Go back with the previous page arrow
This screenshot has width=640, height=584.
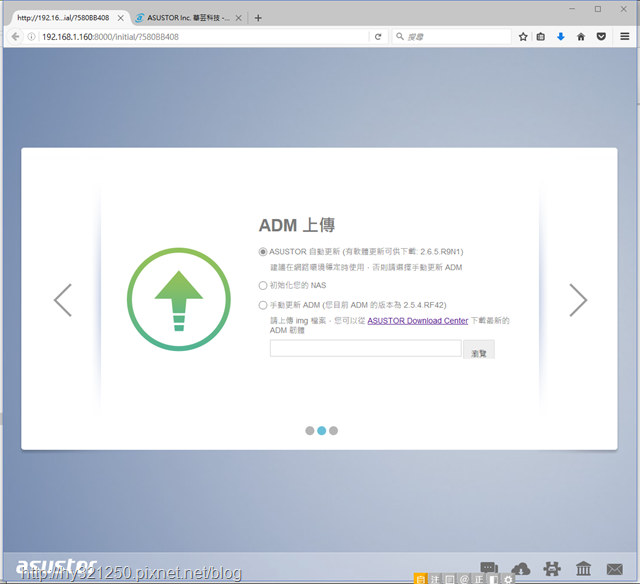click(63, 300)
